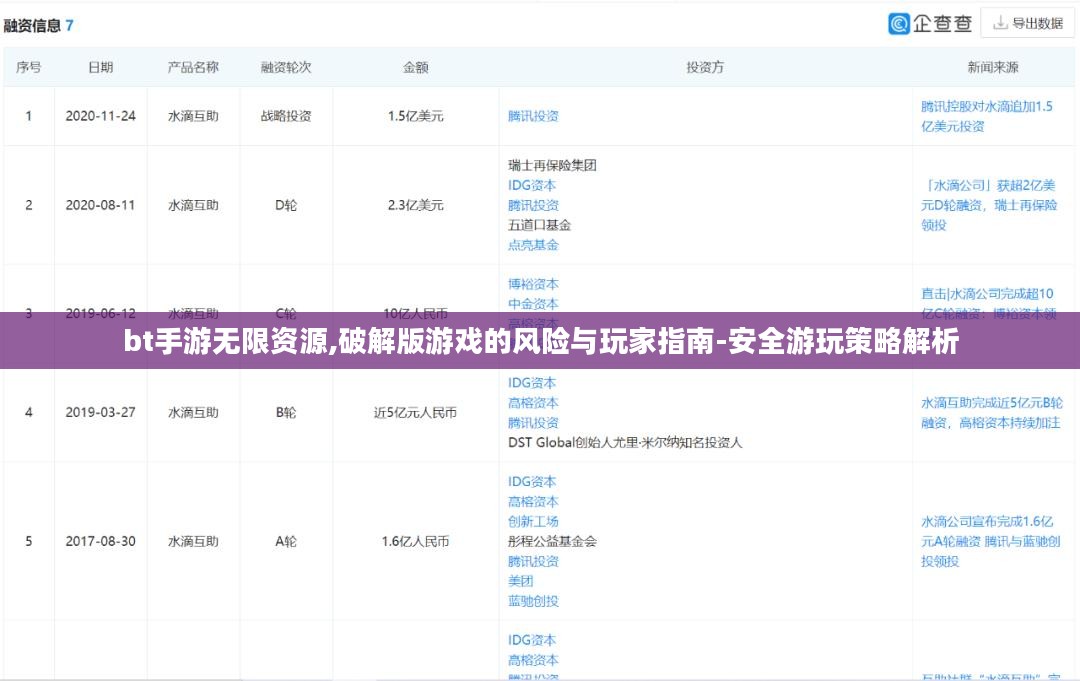Click the 融资轮次 column header

pos(286,67)
